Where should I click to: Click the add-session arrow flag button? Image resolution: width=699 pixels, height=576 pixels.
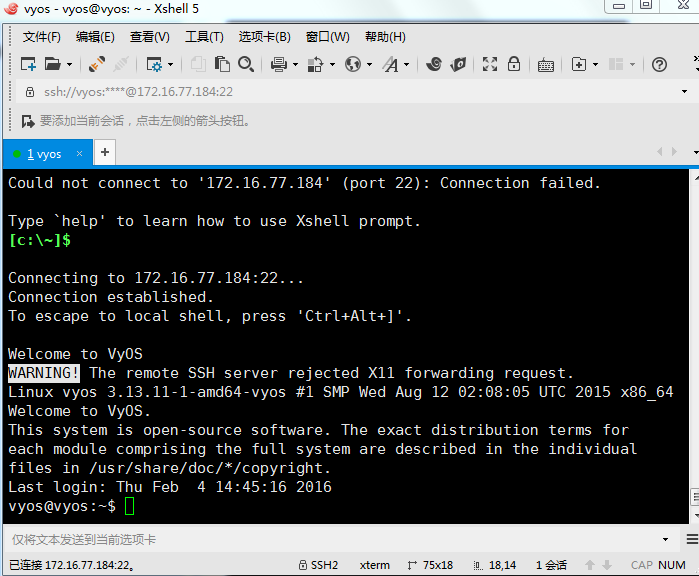27,121
